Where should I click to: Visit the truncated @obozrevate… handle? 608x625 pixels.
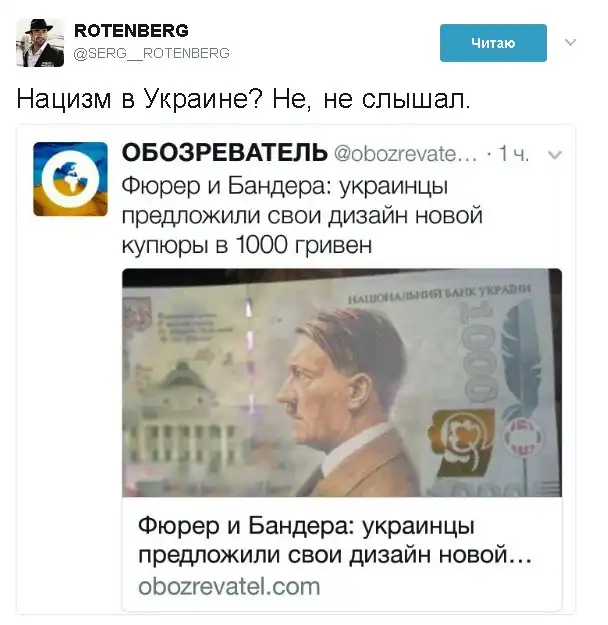pyautogui.click(x=405, y=153)
